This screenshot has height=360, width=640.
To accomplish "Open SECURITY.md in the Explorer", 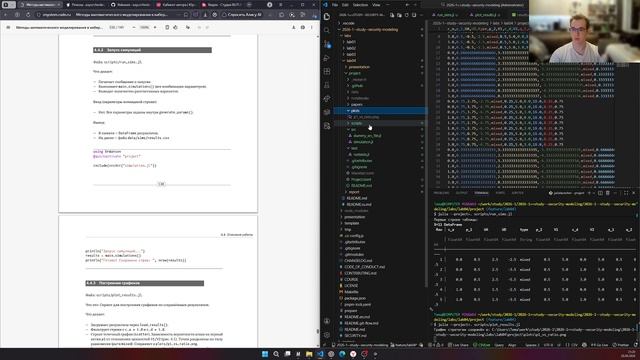I will click(x=356, y=336).
